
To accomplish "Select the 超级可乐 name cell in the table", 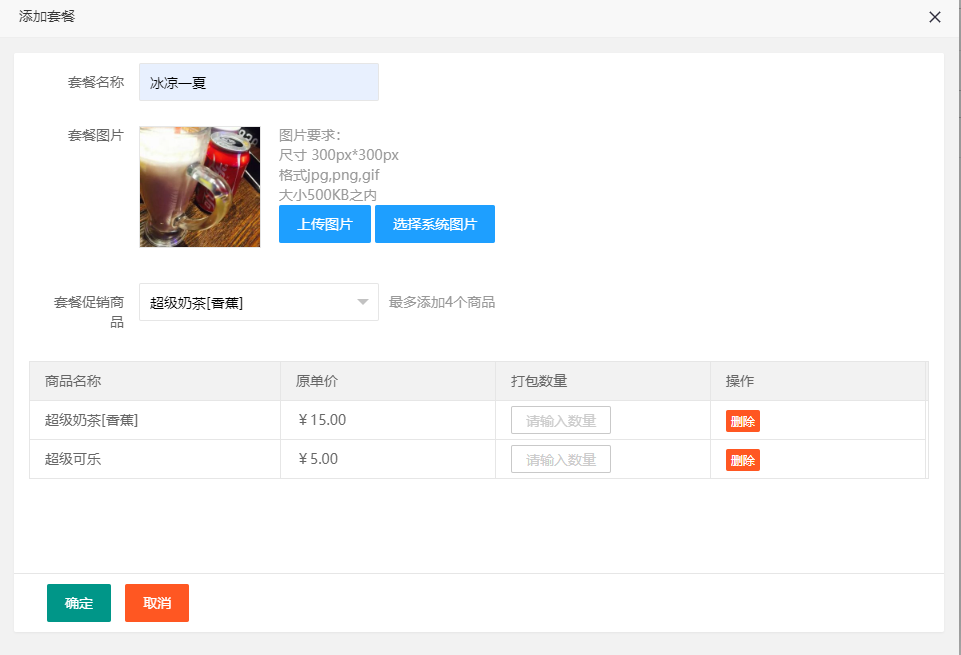I will click(73, 459).
